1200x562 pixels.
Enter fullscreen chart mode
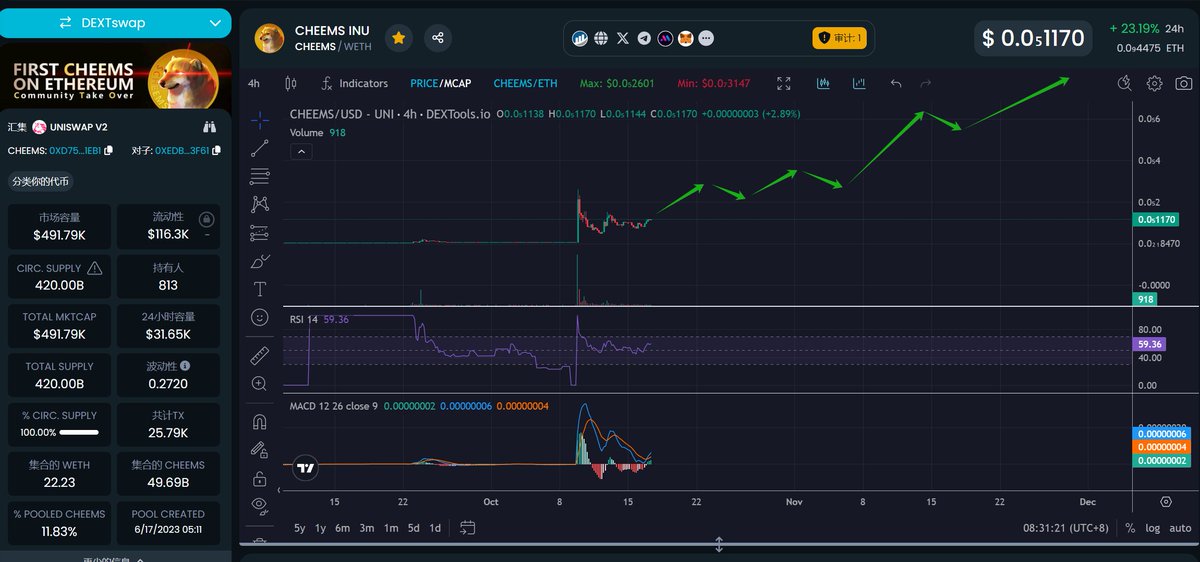click(x=784, y=84)
